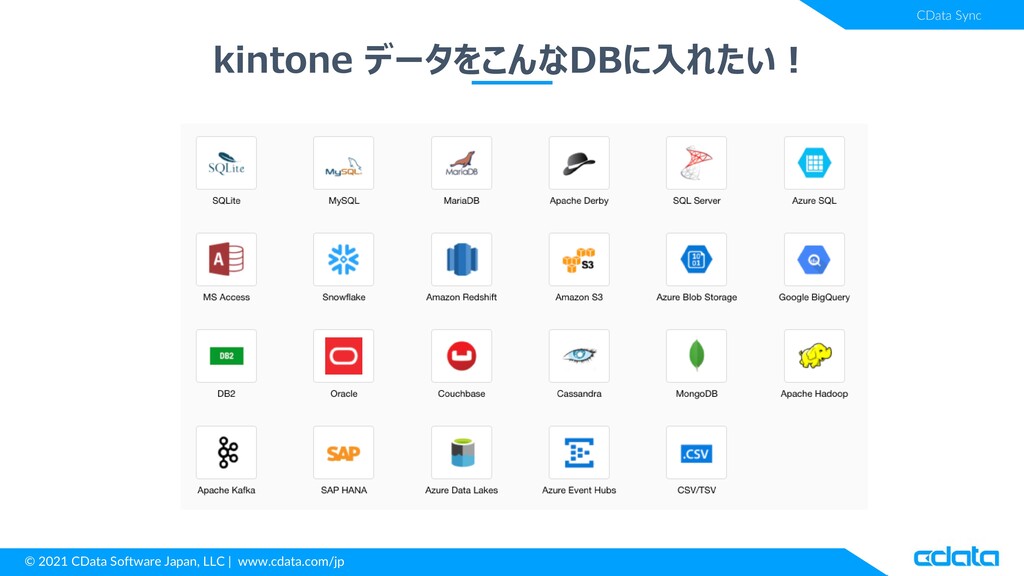Click the MS Access icon
Screen dimensions: 1024x576
pos(226,259)
